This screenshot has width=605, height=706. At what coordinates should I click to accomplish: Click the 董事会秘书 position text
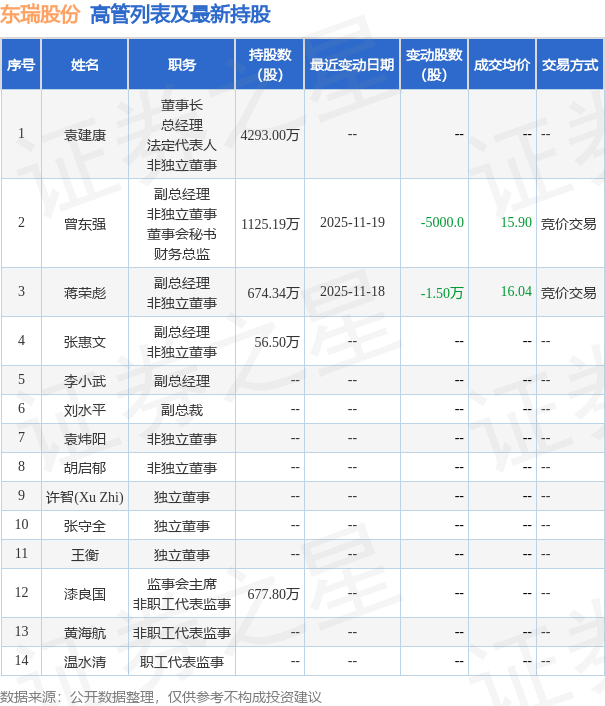(x=182, y=234)
